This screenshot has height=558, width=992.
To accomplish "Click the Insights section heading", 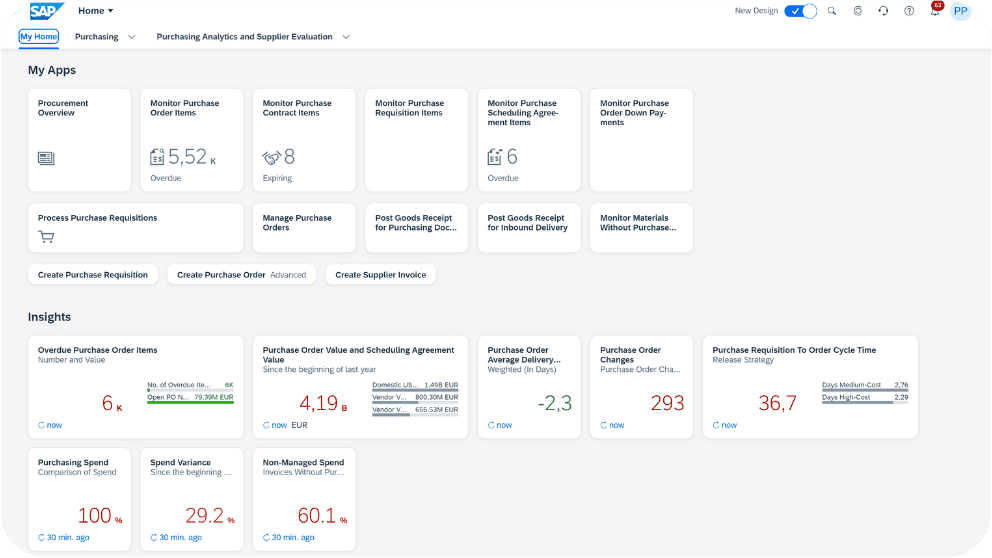I will [49, 317].
